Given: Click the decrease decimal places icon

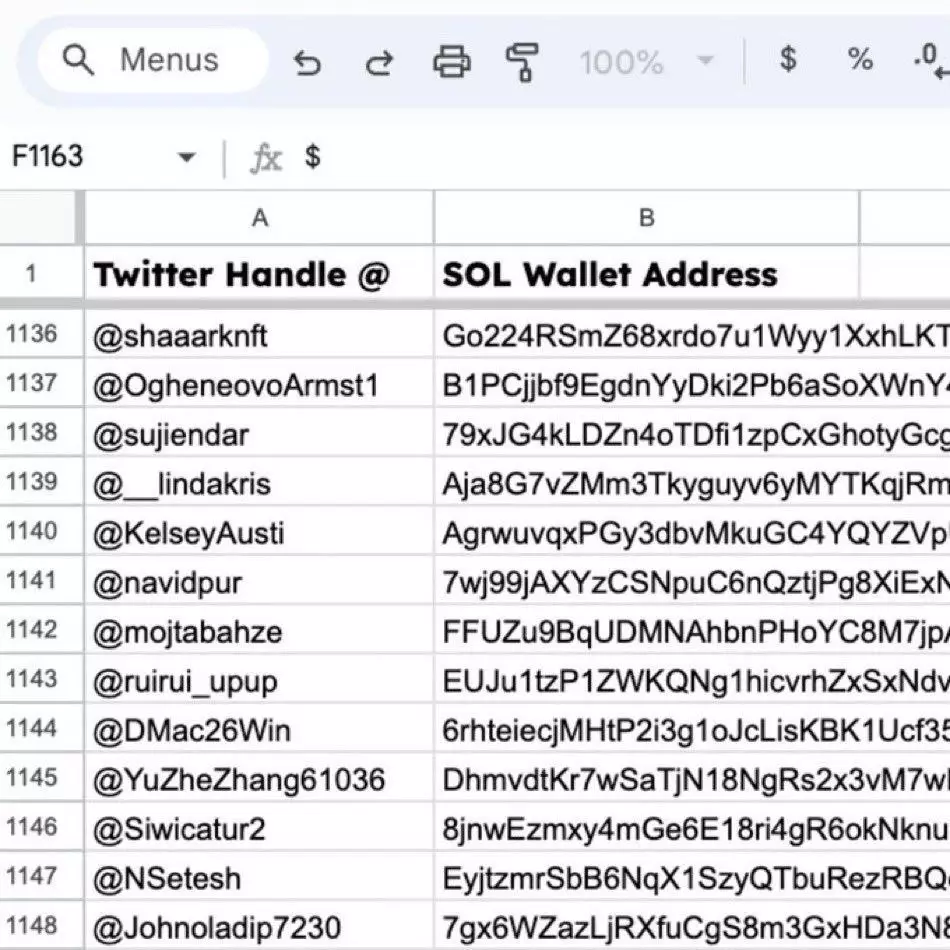Looking at the screenshot, I should [930, 62].
